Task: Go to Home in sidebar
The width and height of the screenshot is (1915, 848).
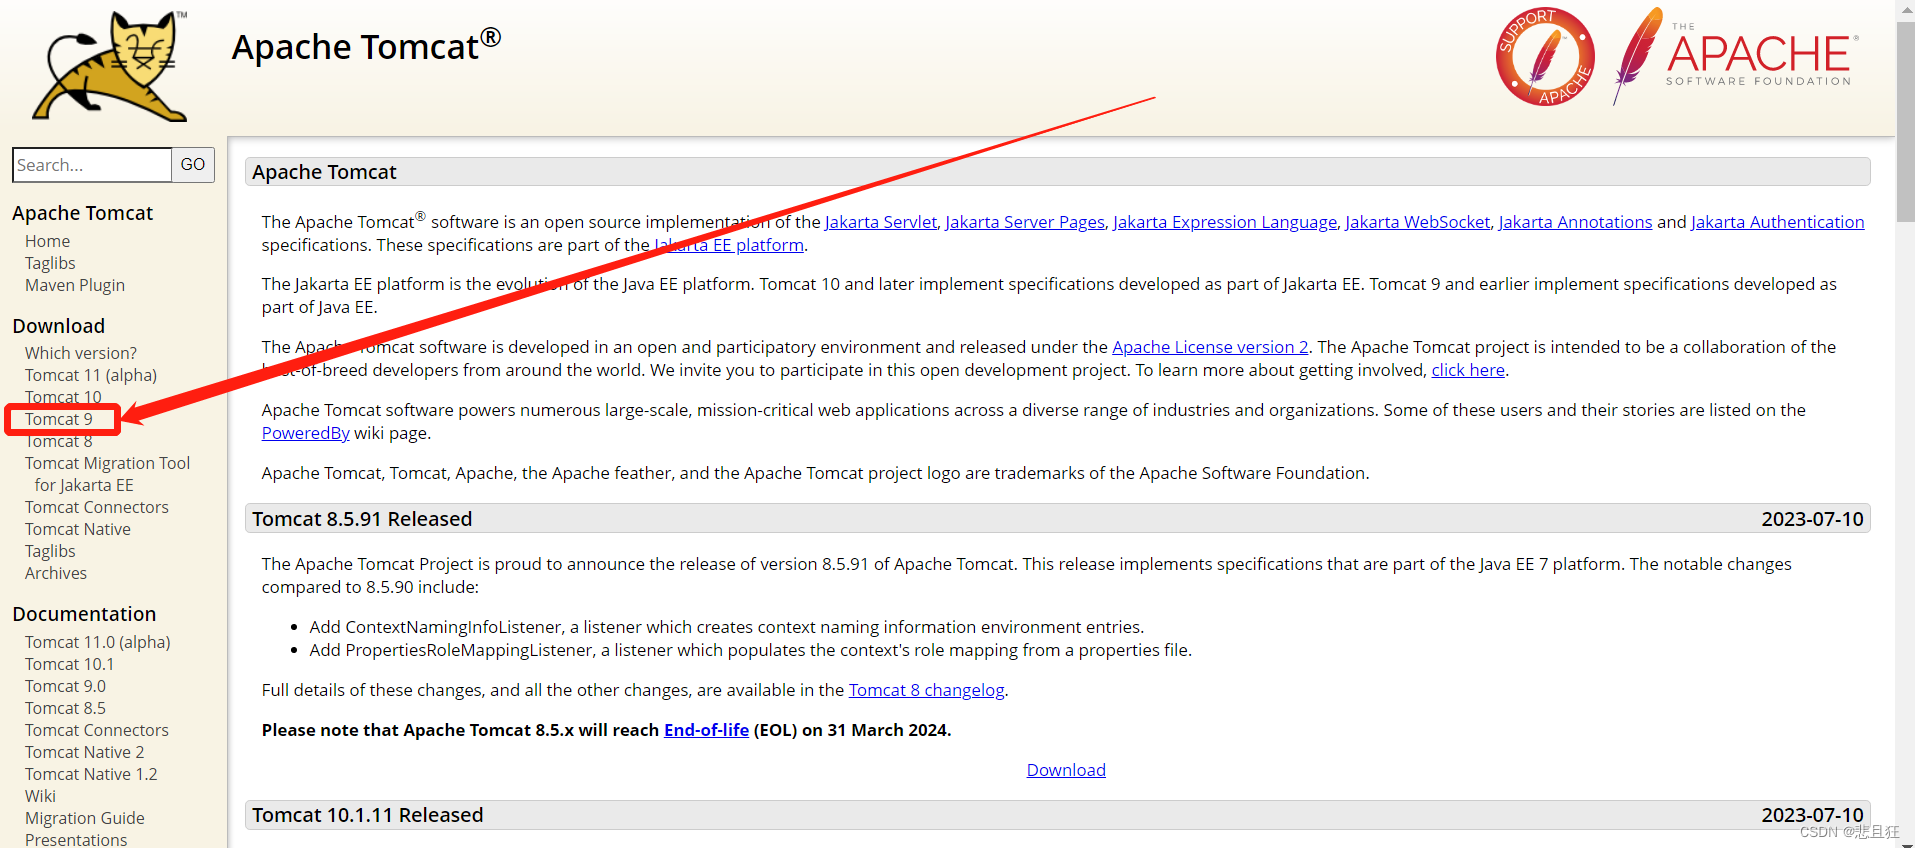Action: click(x=47, y=241)
